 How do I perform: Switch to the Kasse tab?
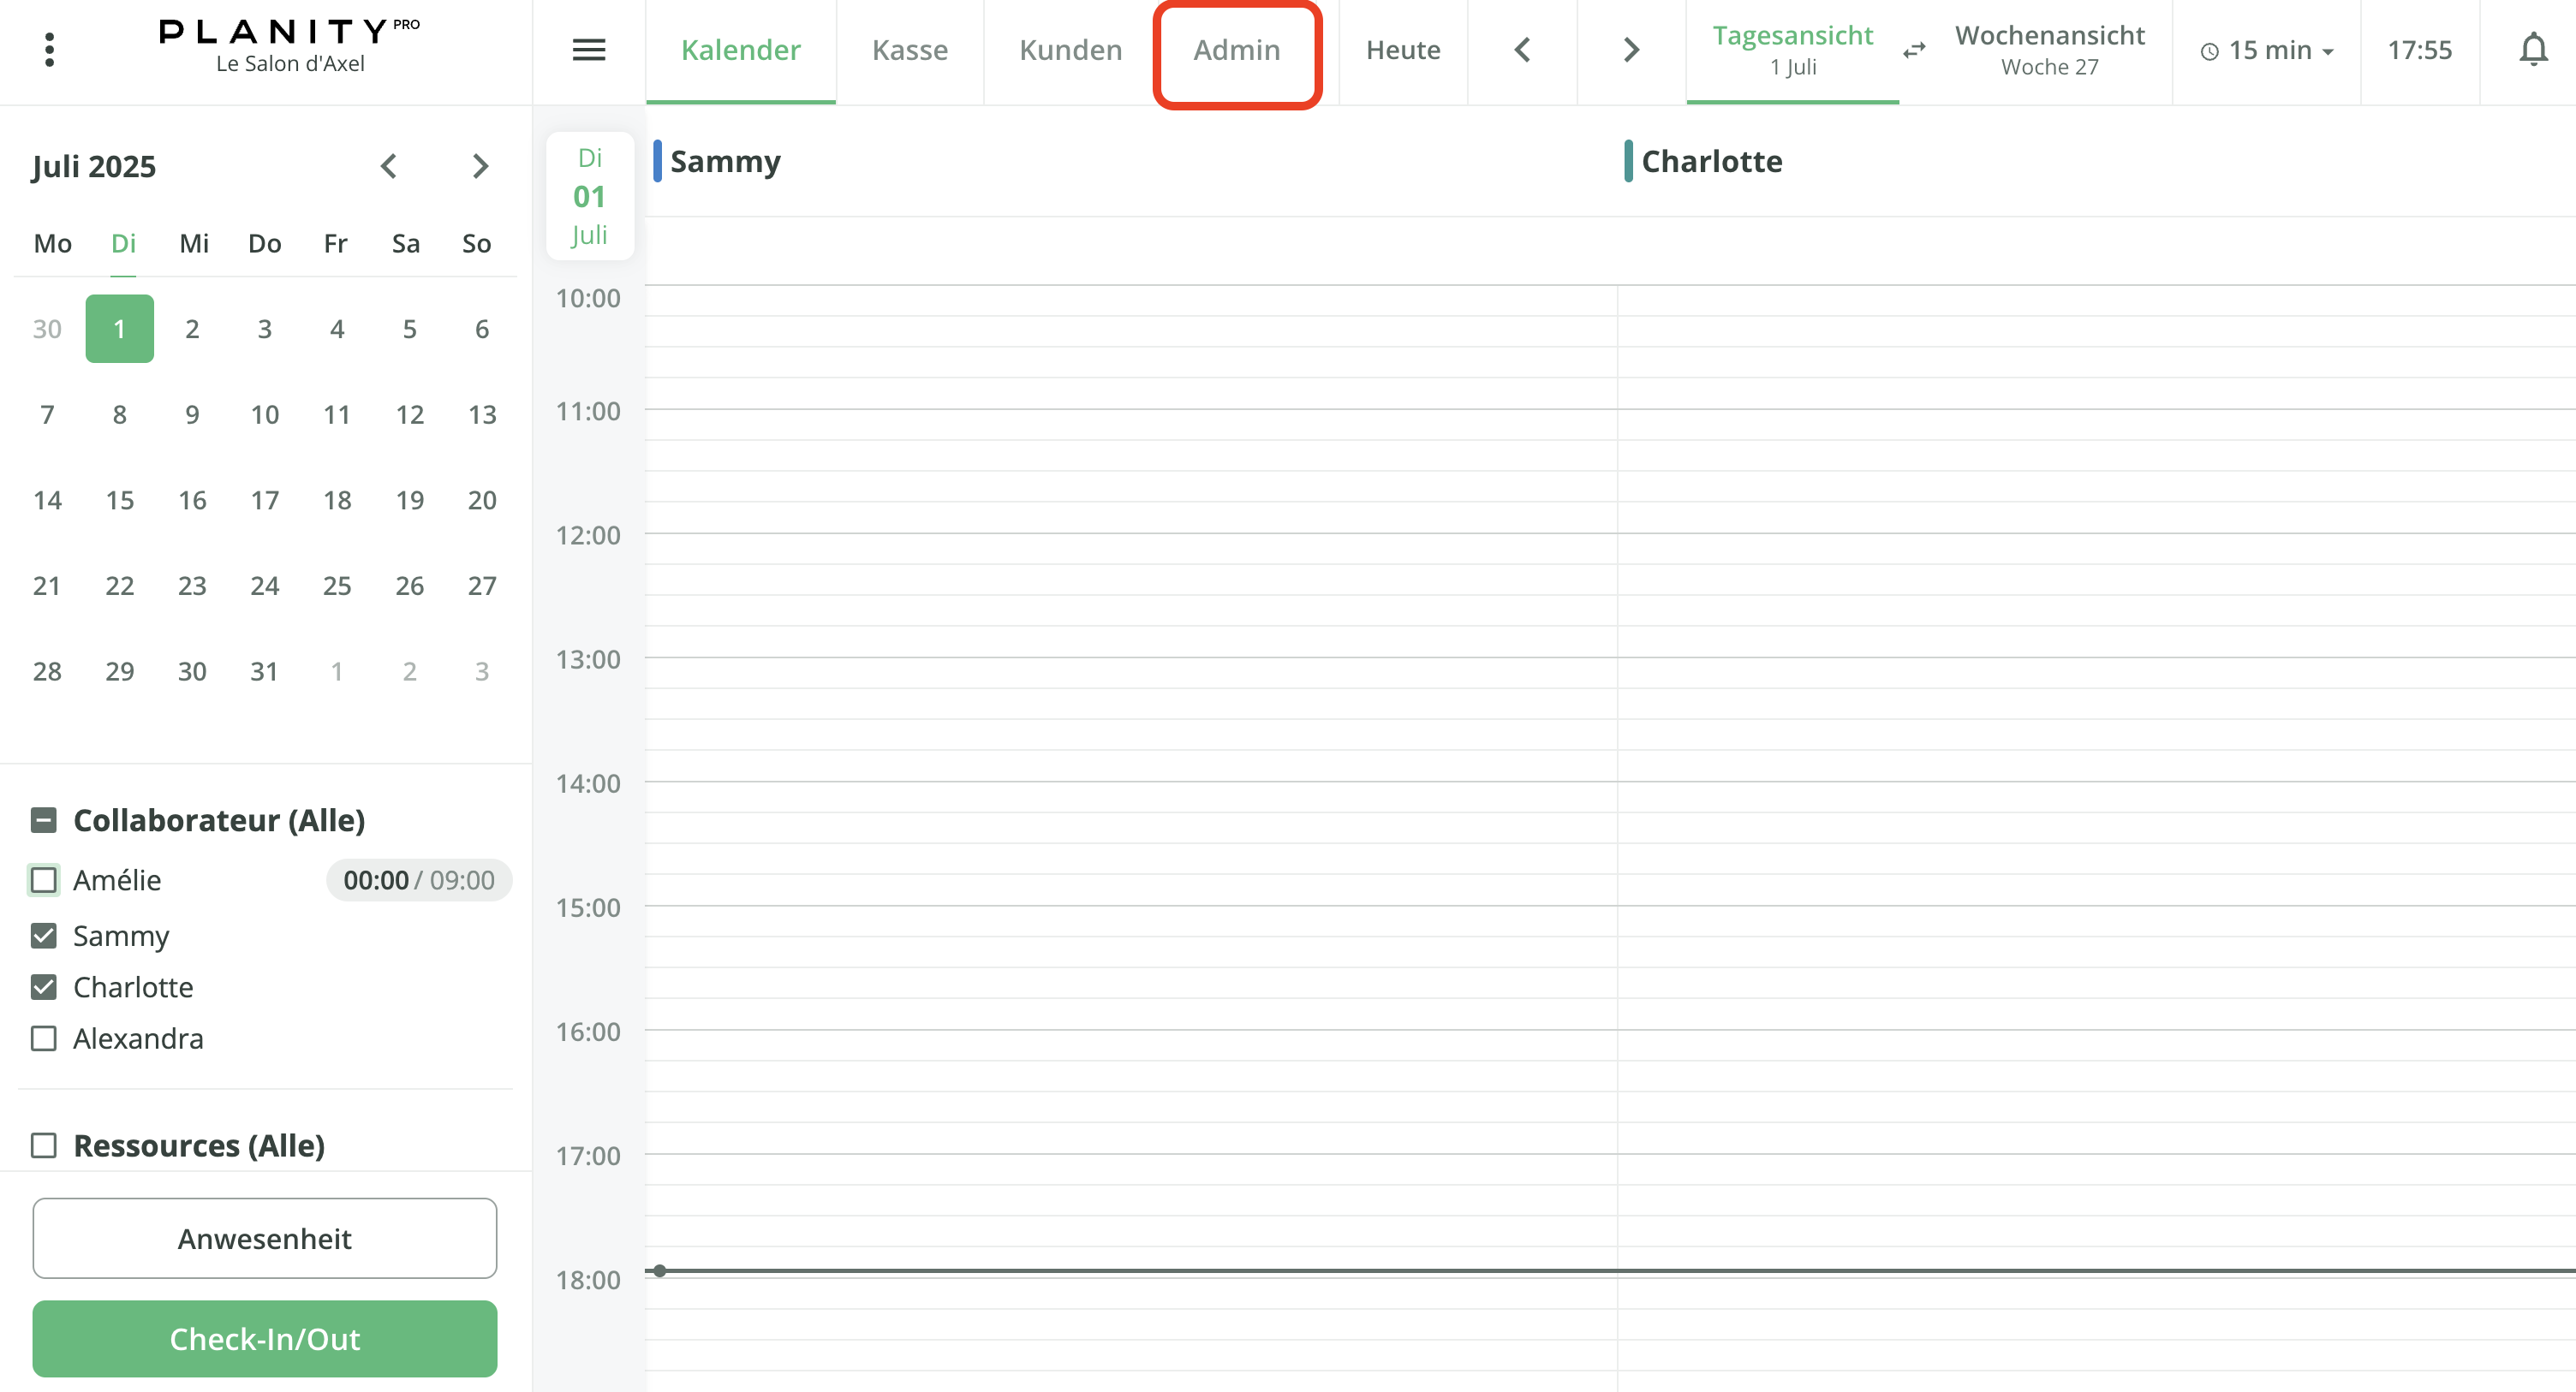click(x=909, y=50)
